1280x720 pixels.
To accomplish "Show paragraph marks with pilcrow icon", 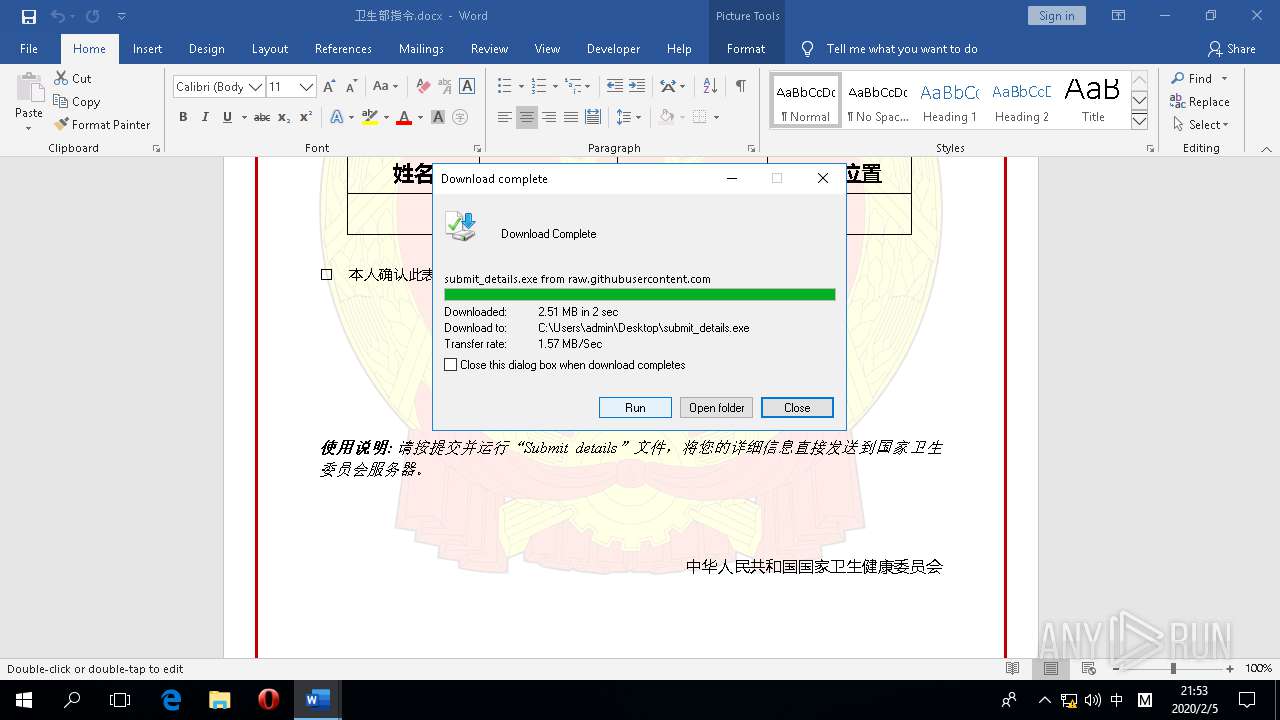I will point(740,86).
